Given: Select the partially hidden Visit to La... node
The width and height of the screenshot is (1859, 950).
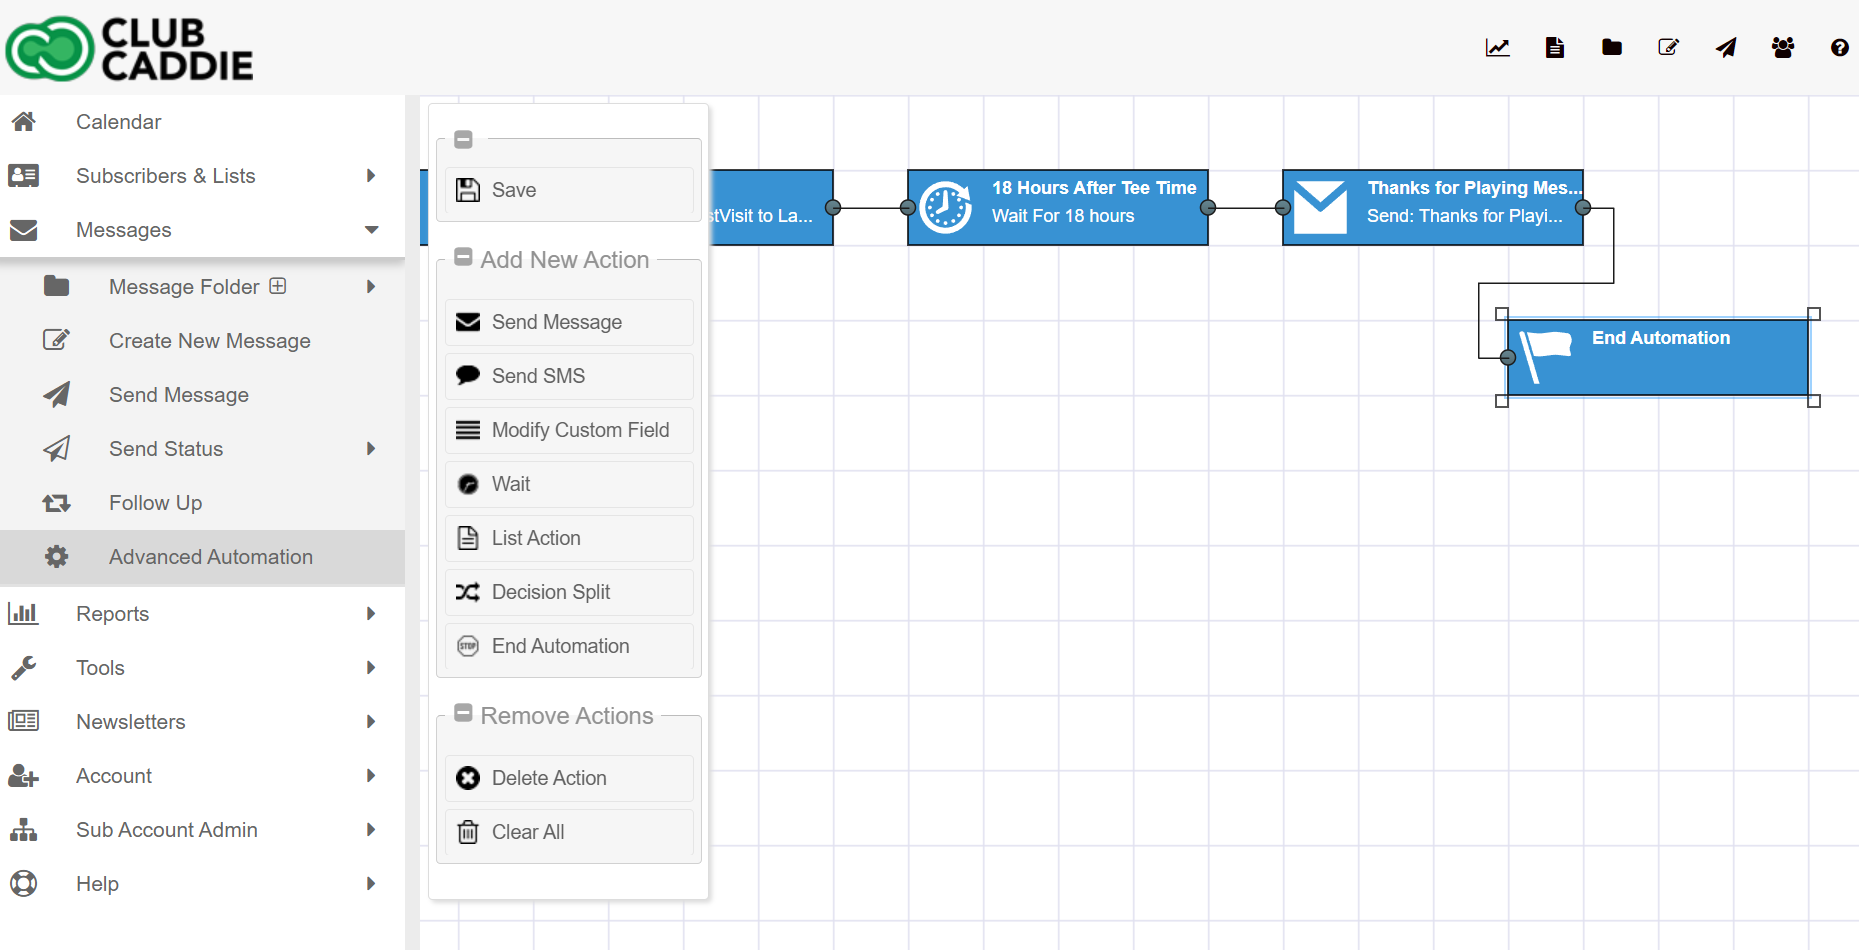Looking at the screenshot, I should point(771,207).
